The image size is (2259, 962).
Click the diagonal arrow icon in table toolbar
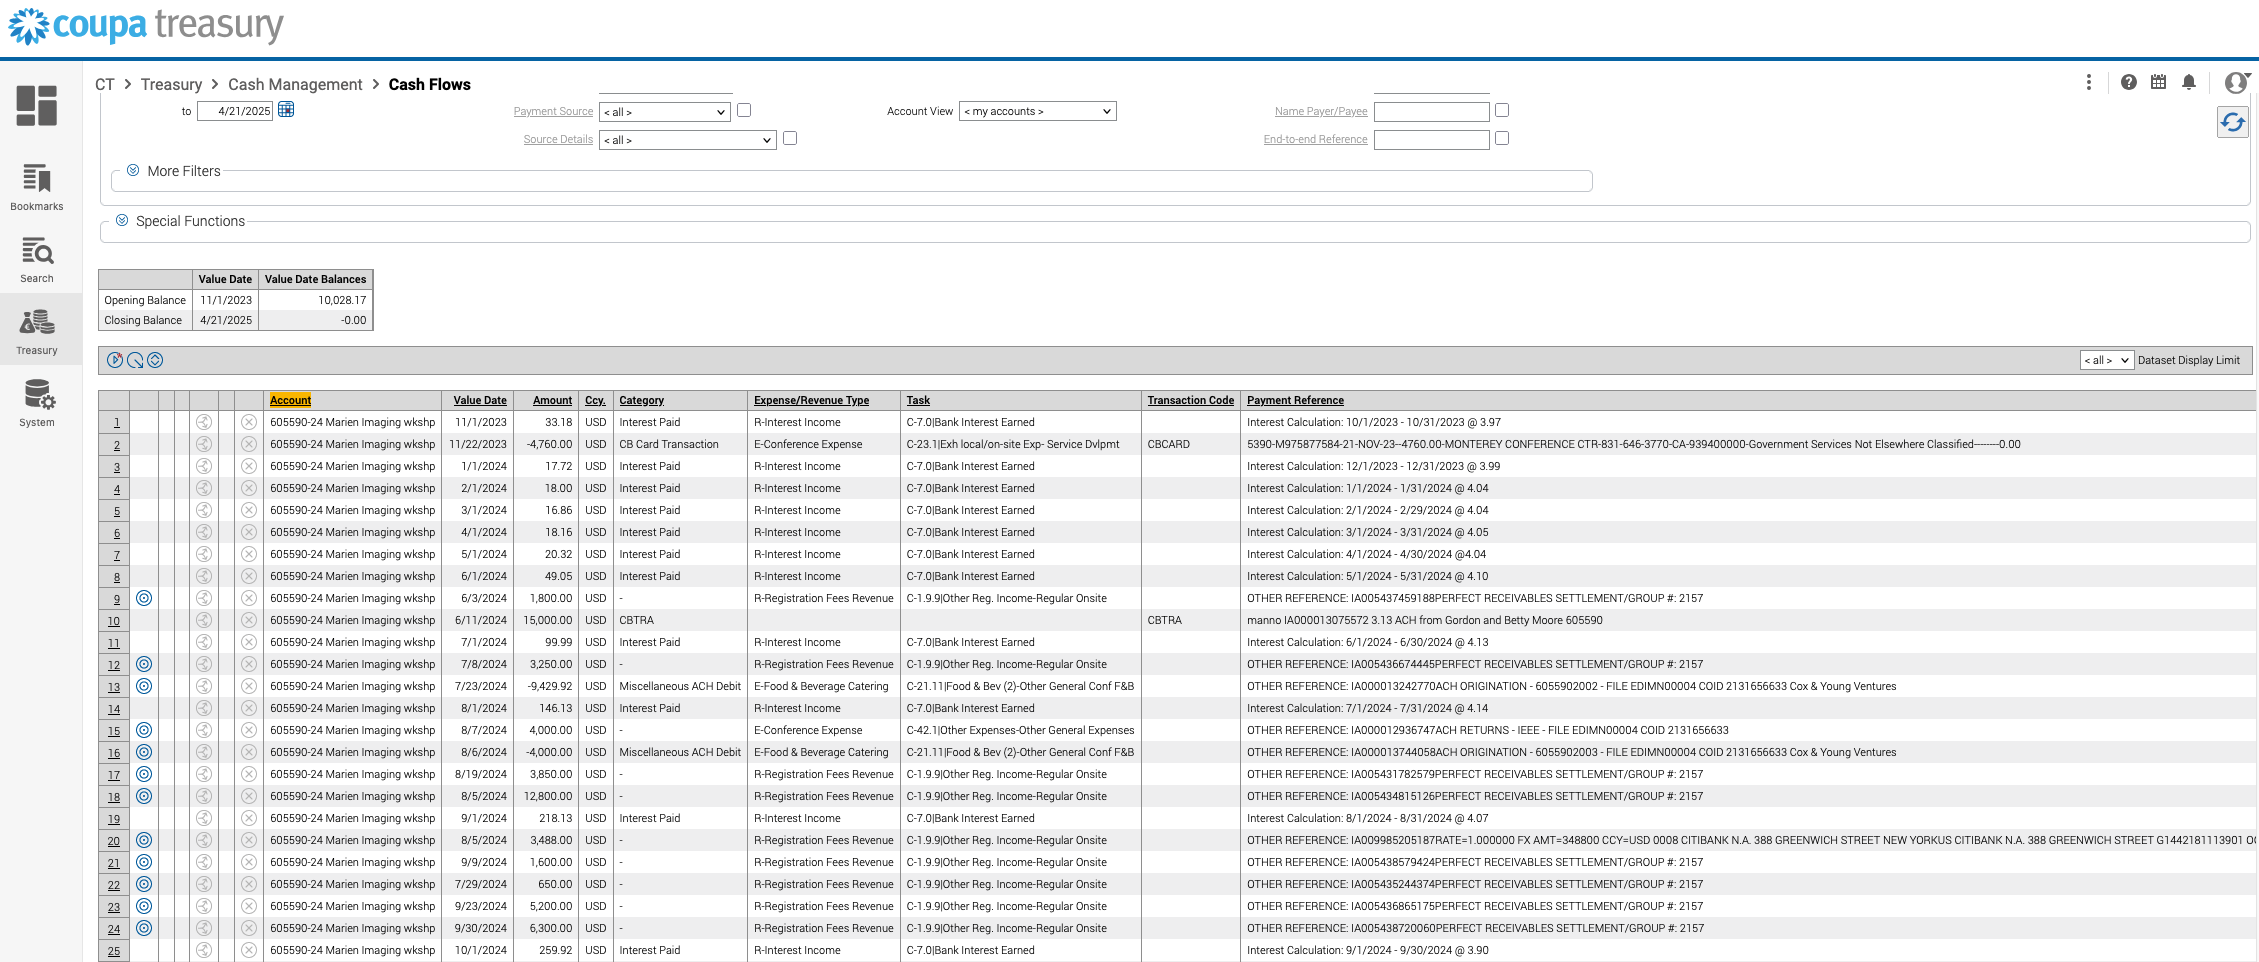point(135,360)
